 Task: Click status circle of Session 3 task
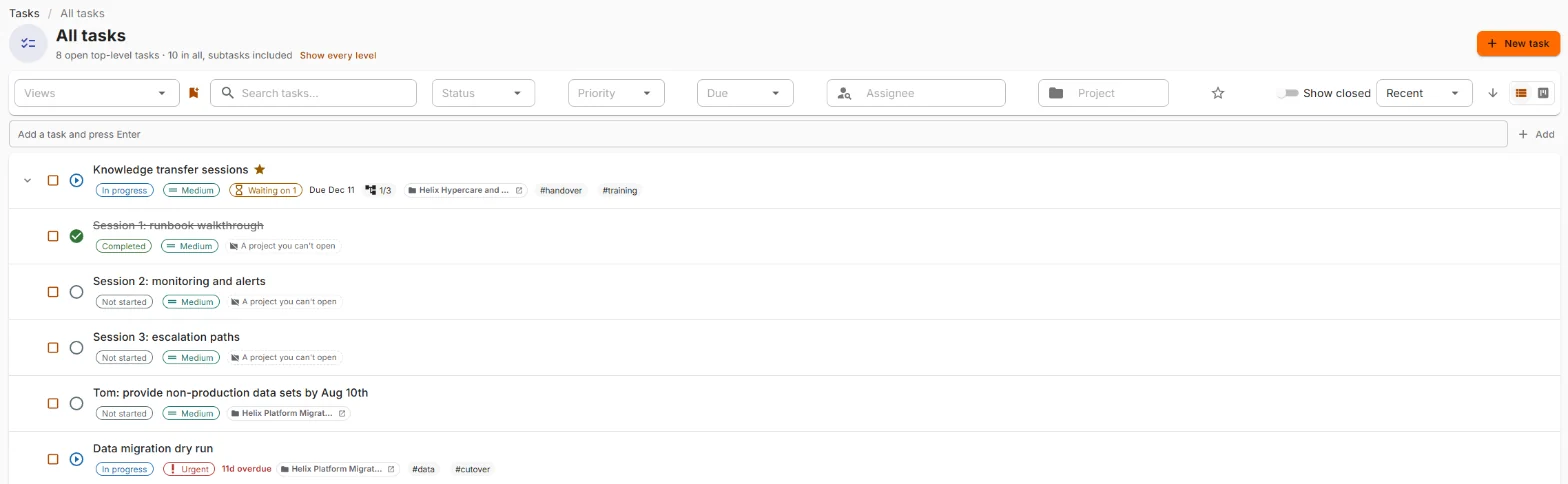[76, 348]
